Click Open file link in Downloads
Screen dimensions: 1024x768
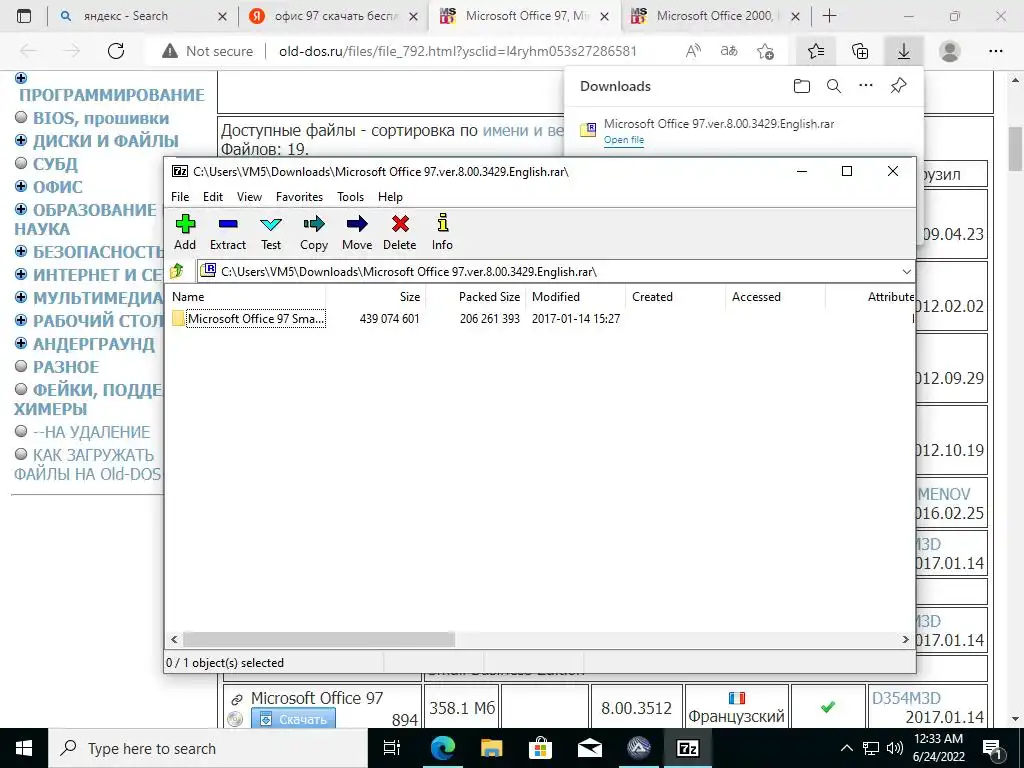(624, 140)
